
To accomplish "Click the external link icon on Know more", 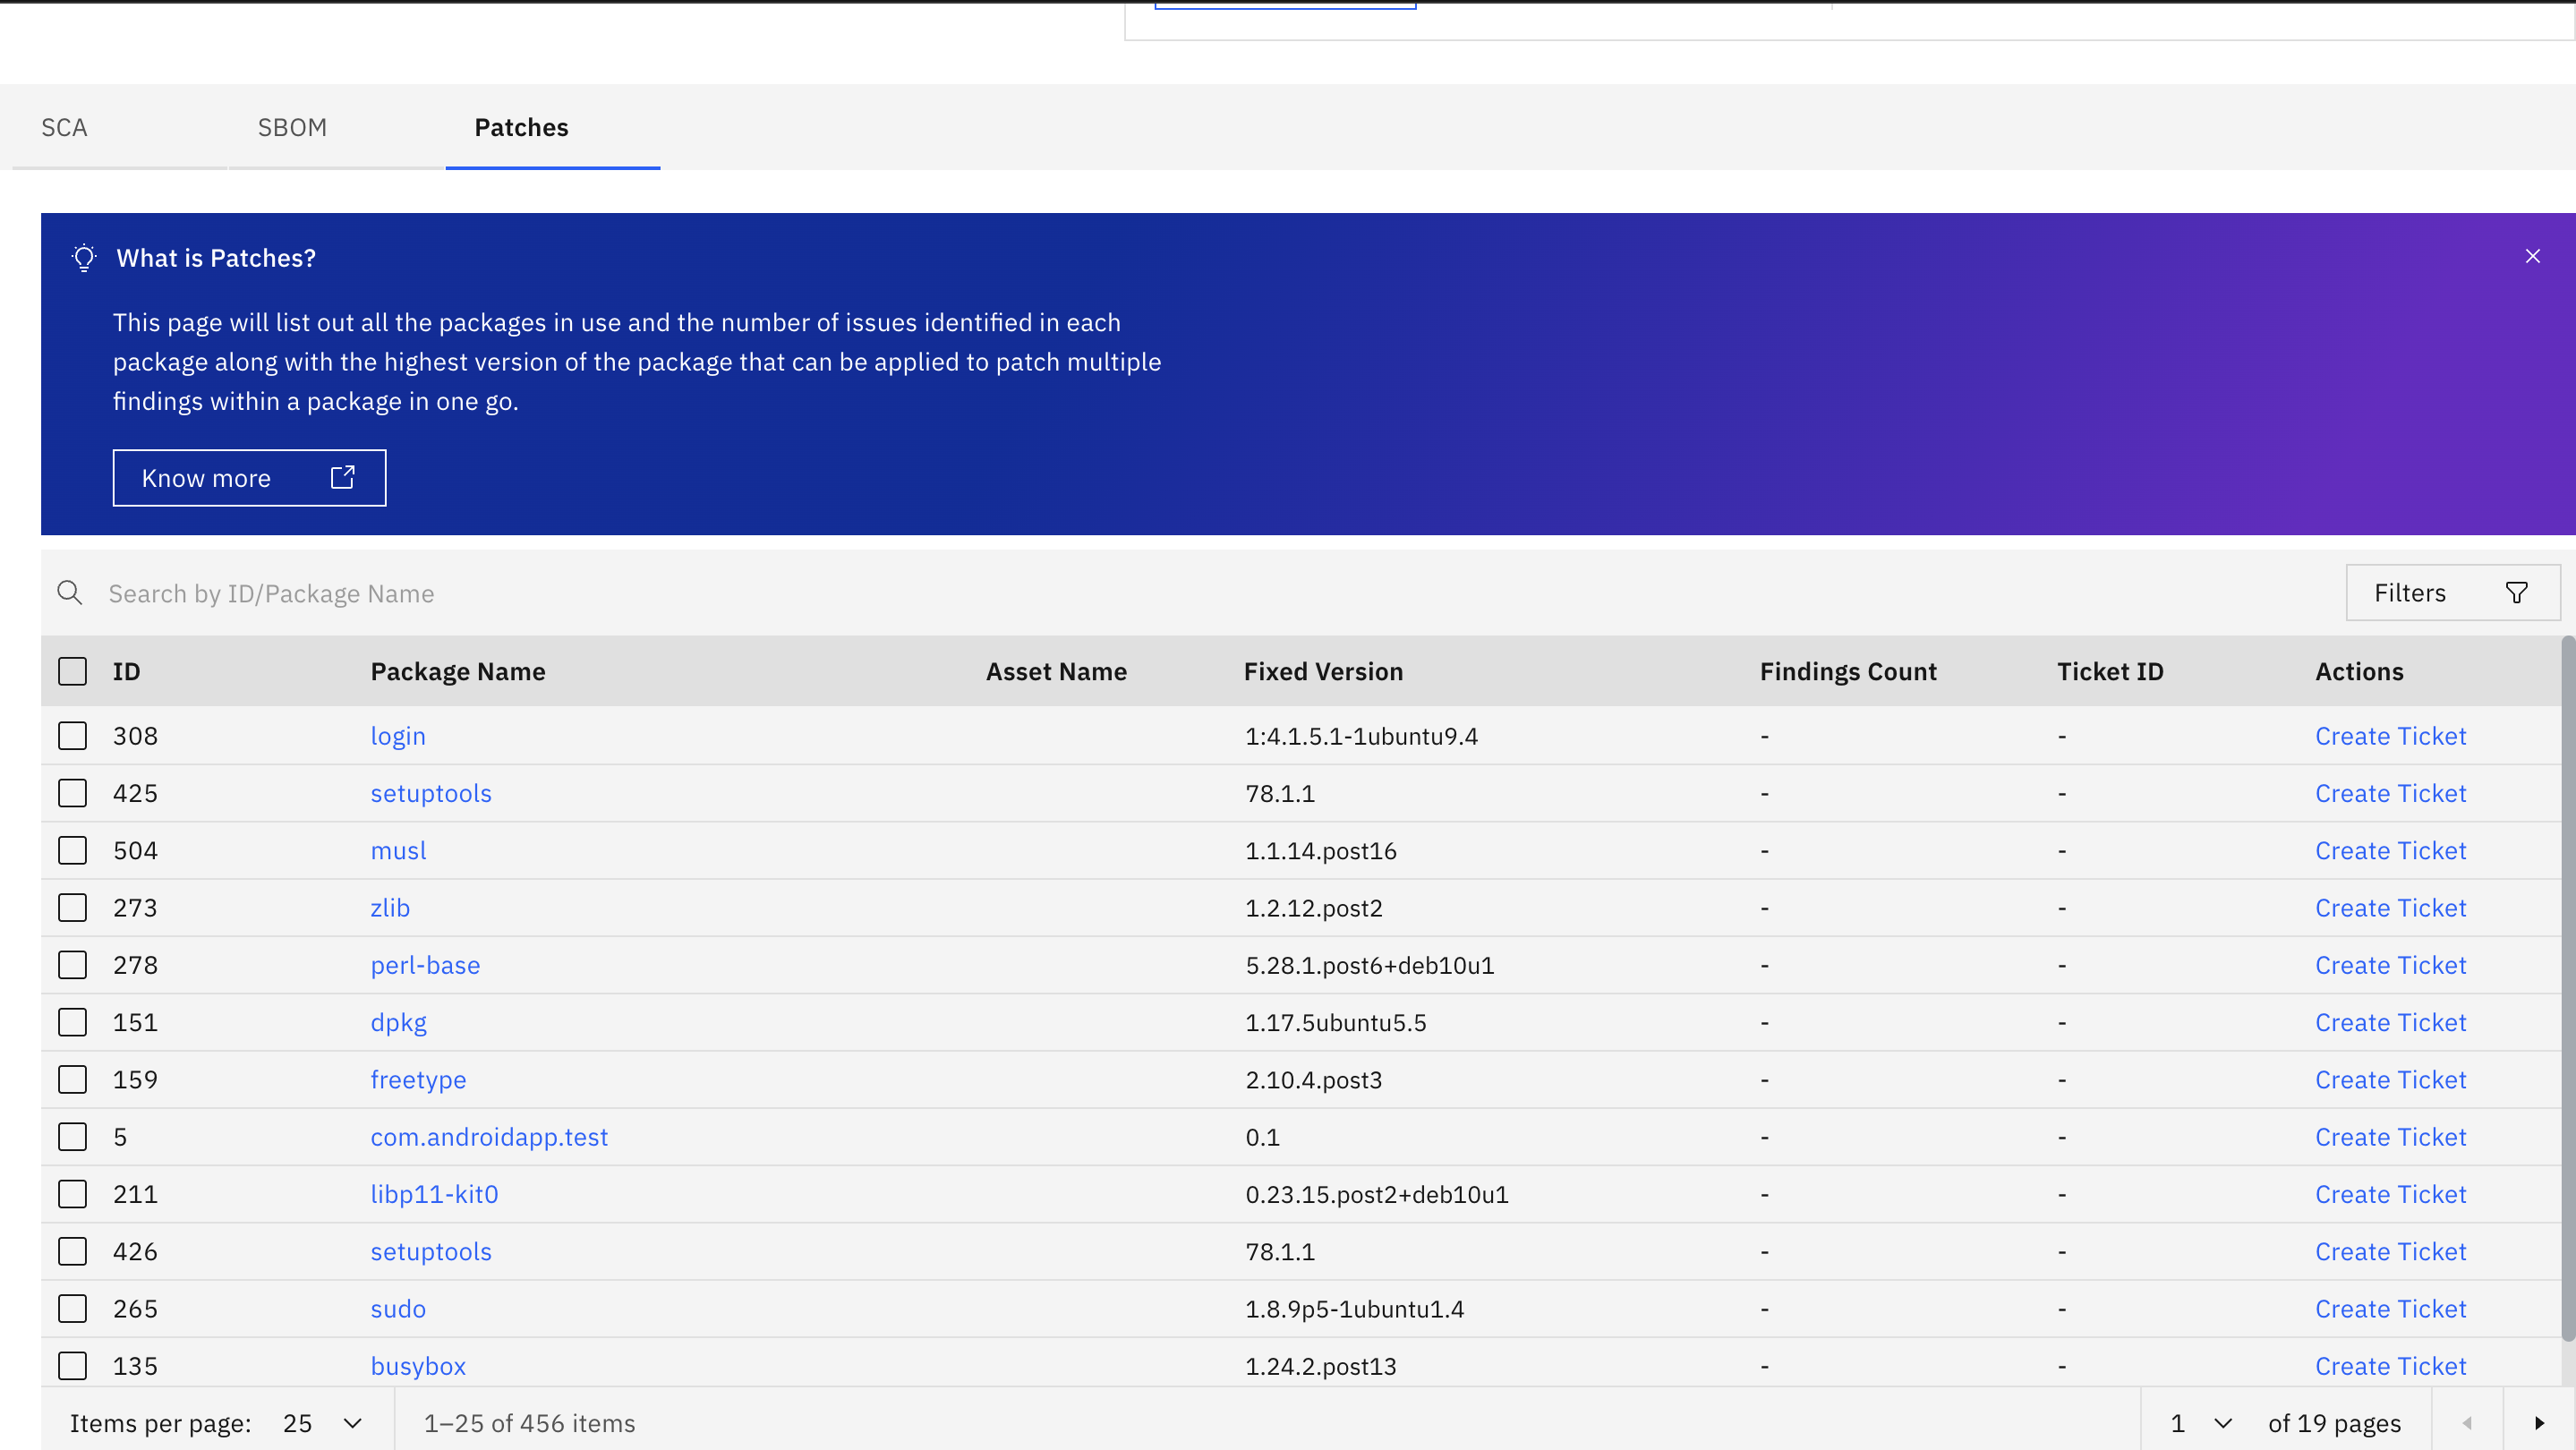I will click(343, 477).
